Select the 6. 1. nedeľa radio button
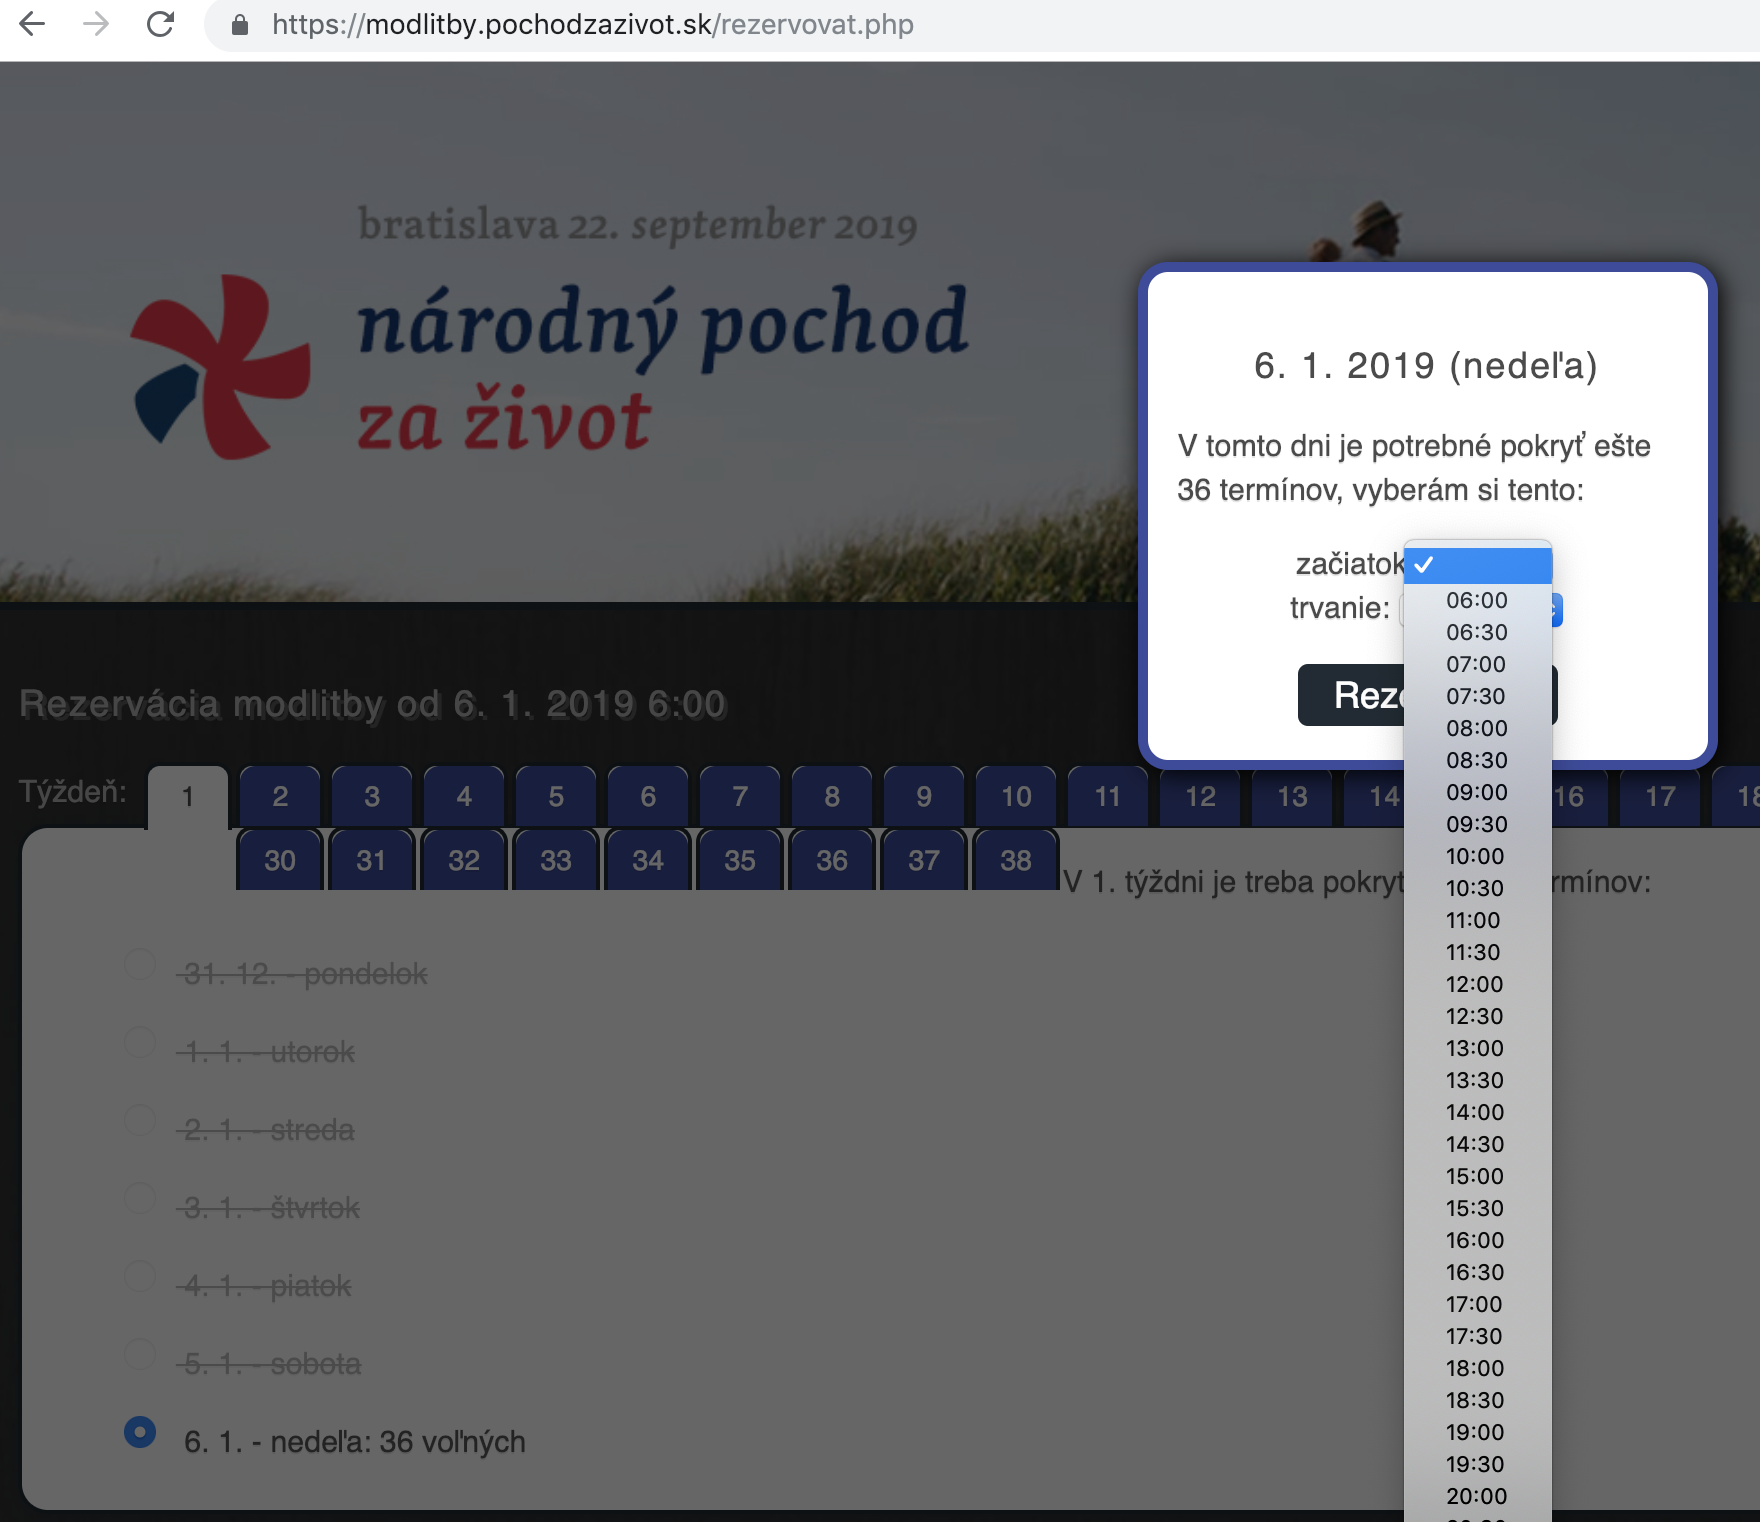 tap(140, 1432)
